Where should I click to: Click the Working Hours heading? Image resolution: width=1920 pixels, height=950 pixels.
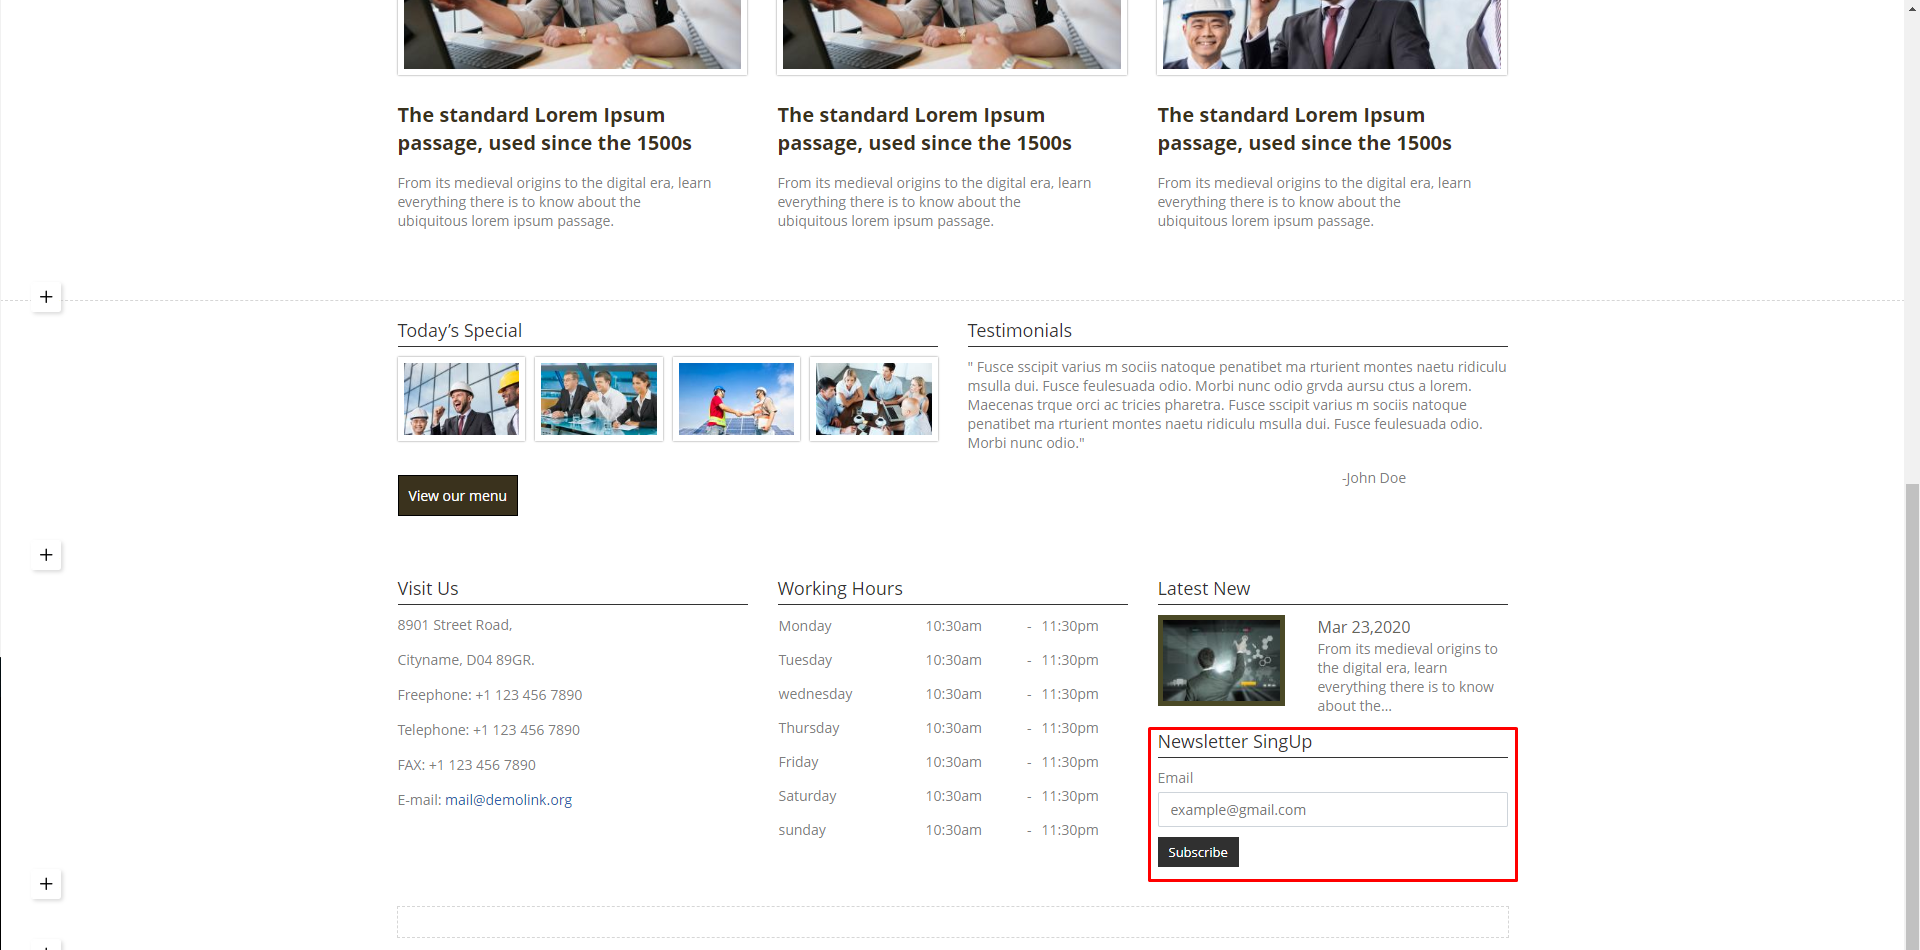(840, 589)
